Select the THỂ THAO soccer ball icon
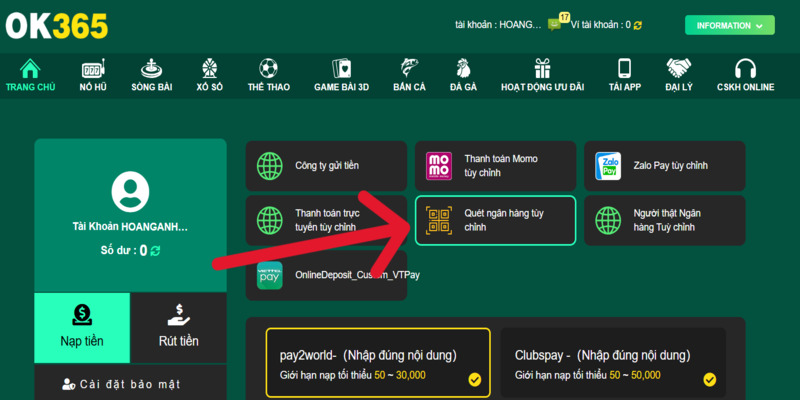 coord(268,69)
